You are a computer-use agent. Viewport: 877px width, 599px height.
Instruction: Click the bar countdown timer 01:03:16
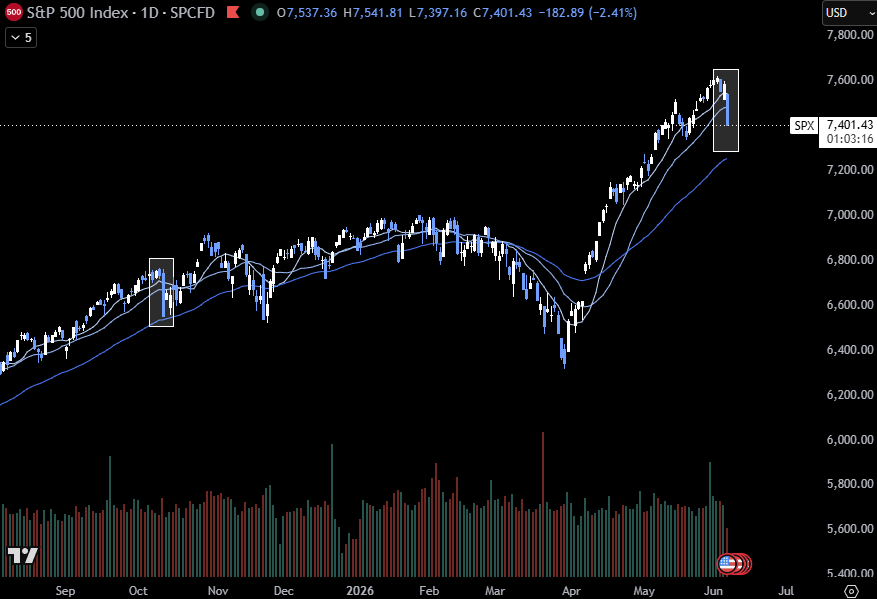(849, 139)
